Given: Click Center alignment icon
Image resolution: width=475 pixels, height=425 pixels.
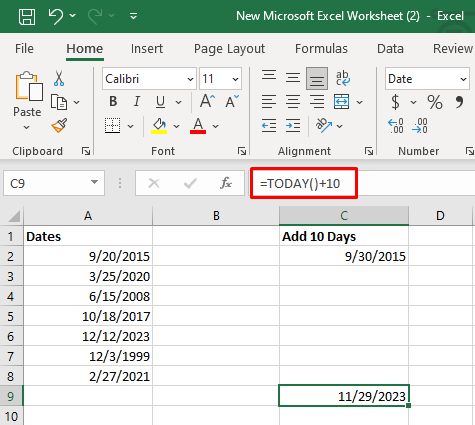Looking at the screenshot, I should click(293, 102).
